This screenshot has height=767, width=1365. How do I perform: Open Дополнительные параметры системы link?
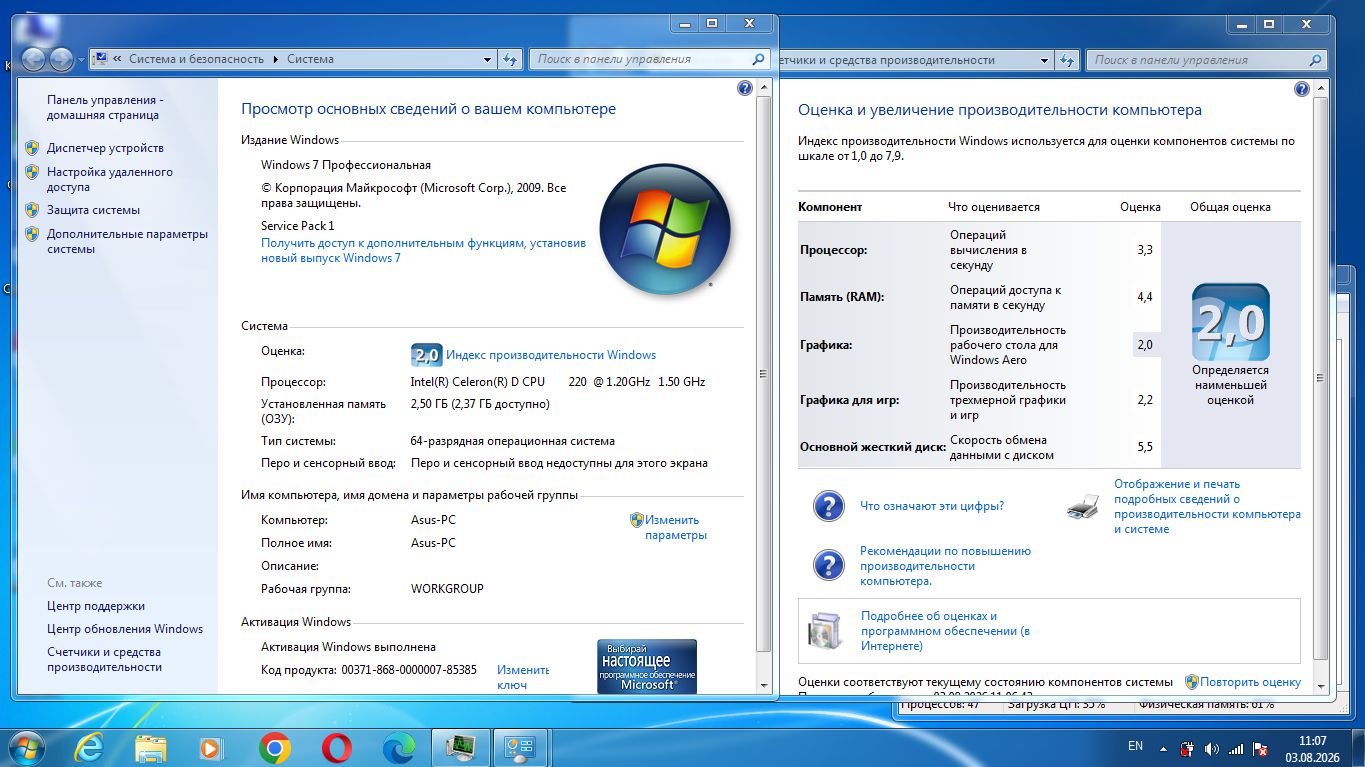click(127, 241)
